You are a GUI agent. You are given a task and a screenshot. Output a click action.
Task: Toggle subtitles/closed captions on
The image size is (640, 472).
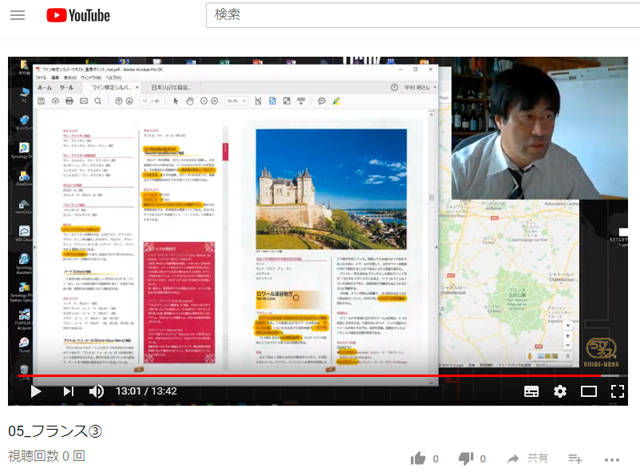[532, 391]
